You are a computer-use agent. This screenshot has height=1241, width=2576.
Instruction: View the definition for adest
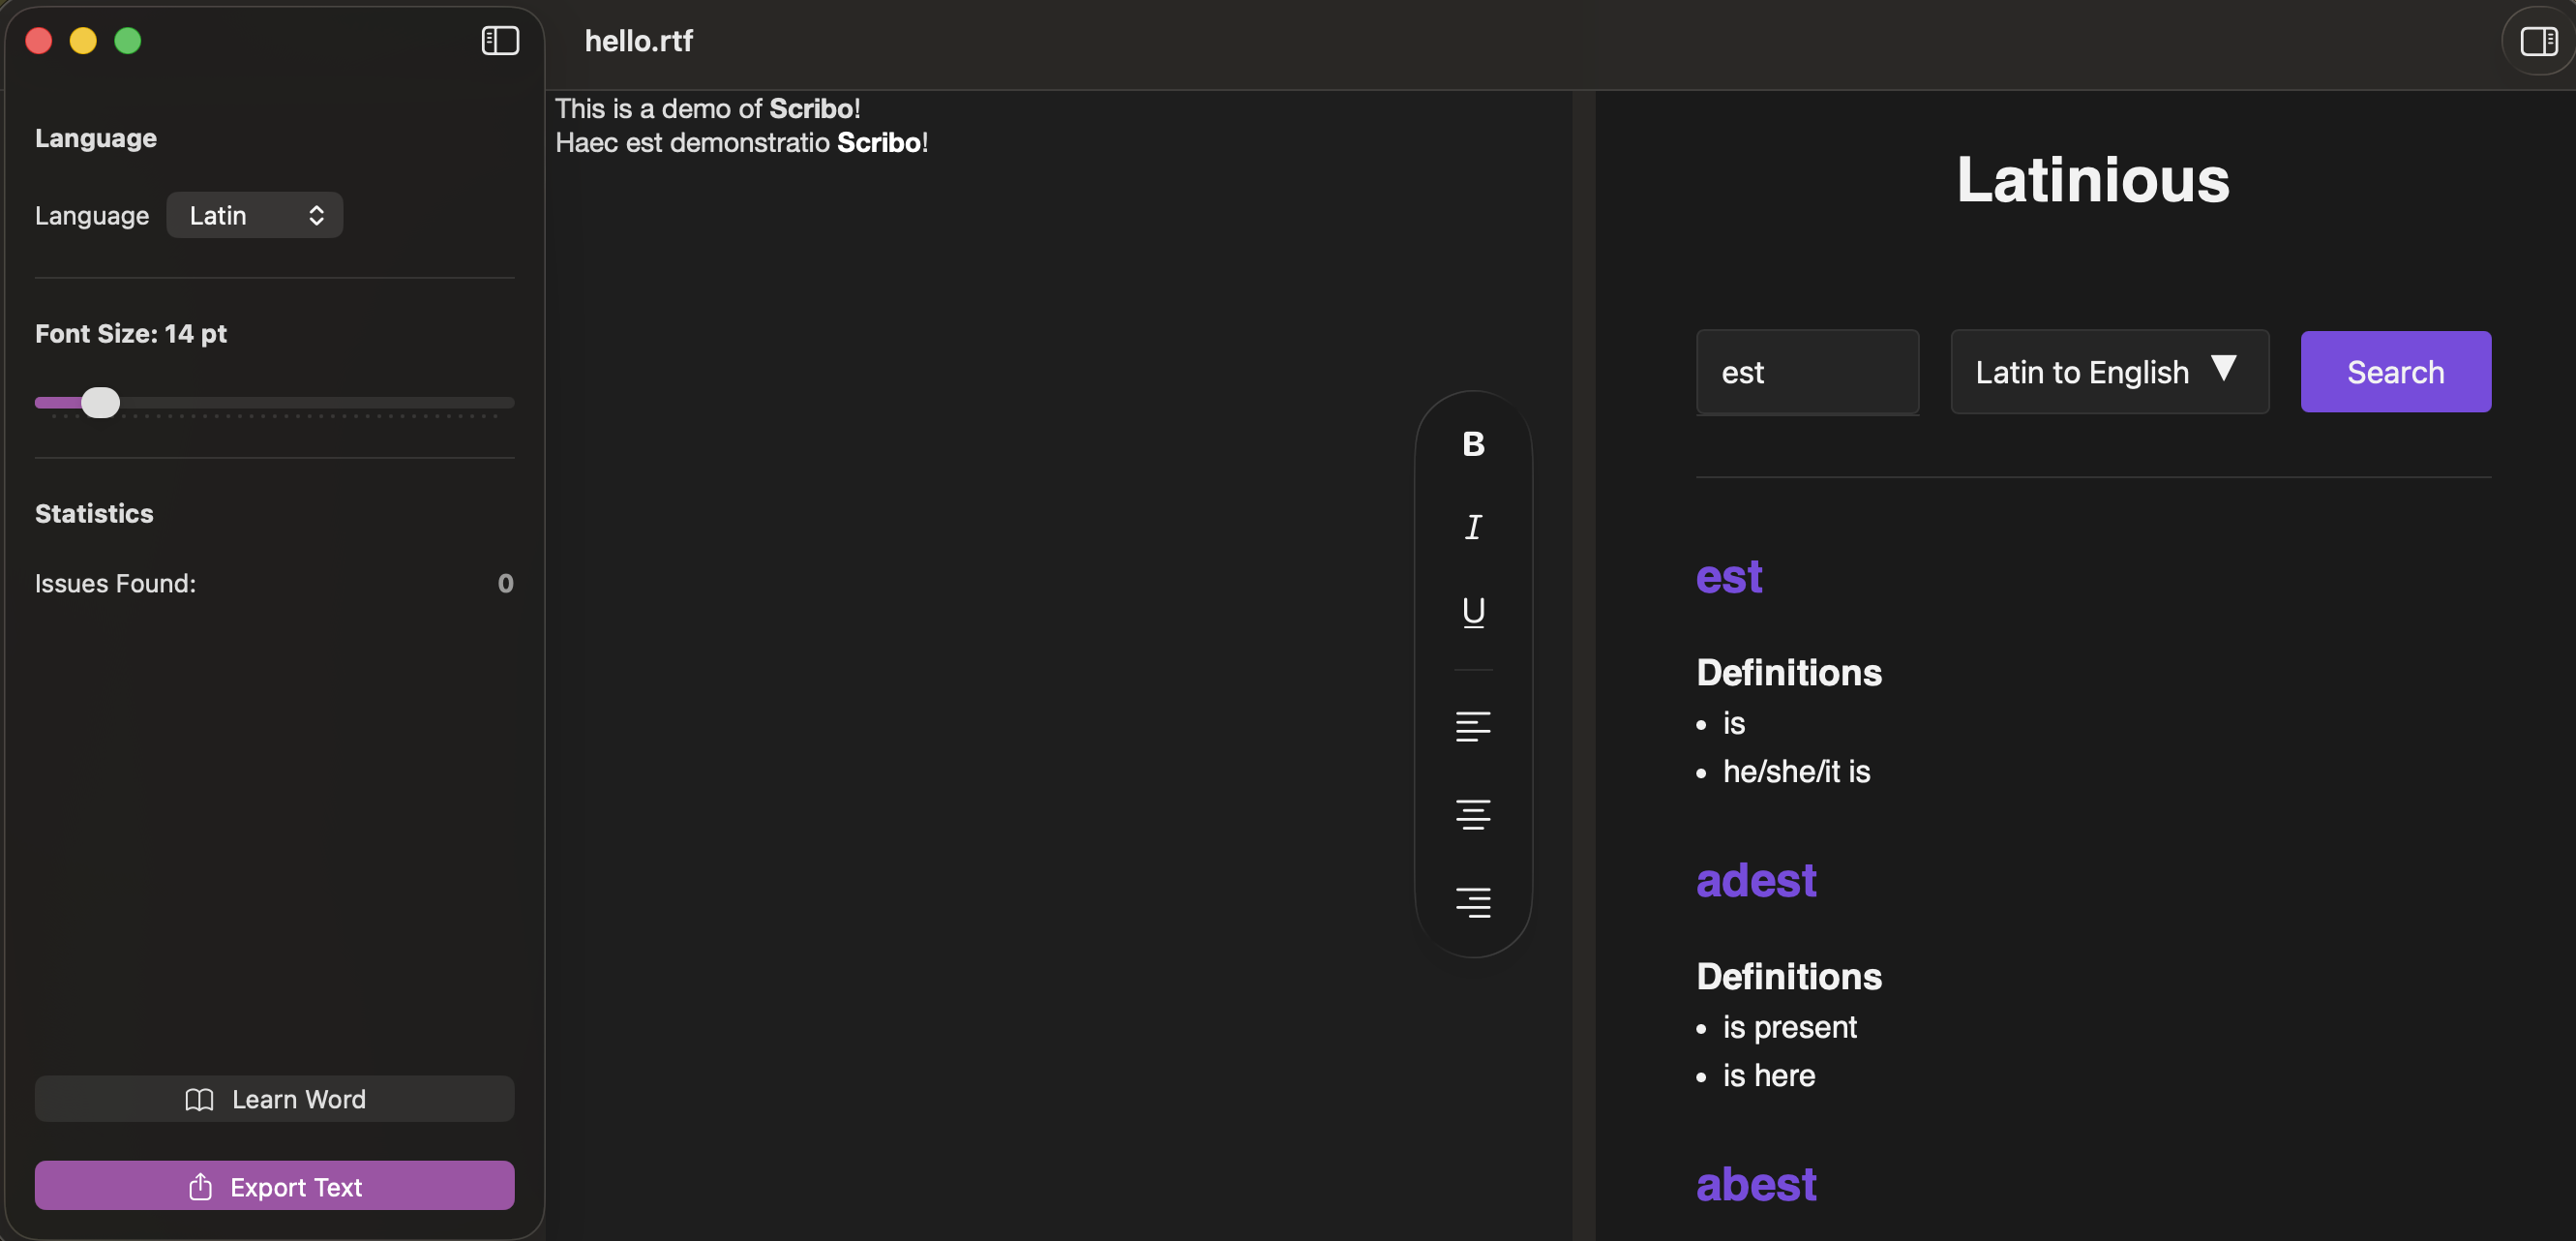pos(1756,881)
